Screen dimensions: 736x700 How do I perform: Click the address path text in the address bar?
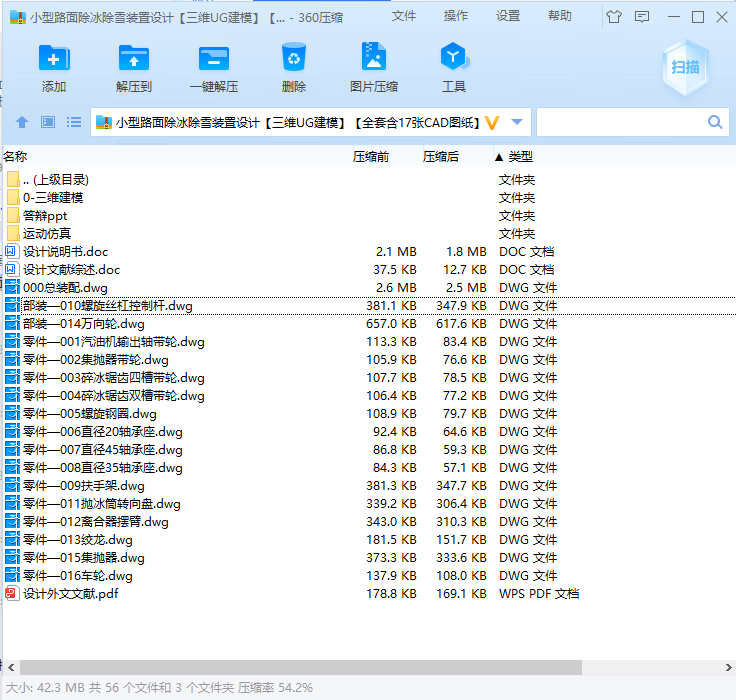[299, 123]
